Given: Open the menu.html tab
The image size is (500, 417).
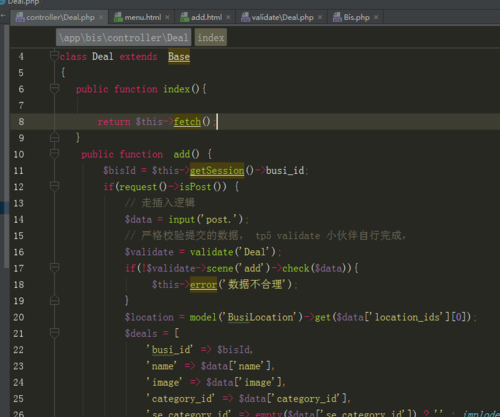Looking at the screenshot, I should pyautogui.click(x=143, y=17).
